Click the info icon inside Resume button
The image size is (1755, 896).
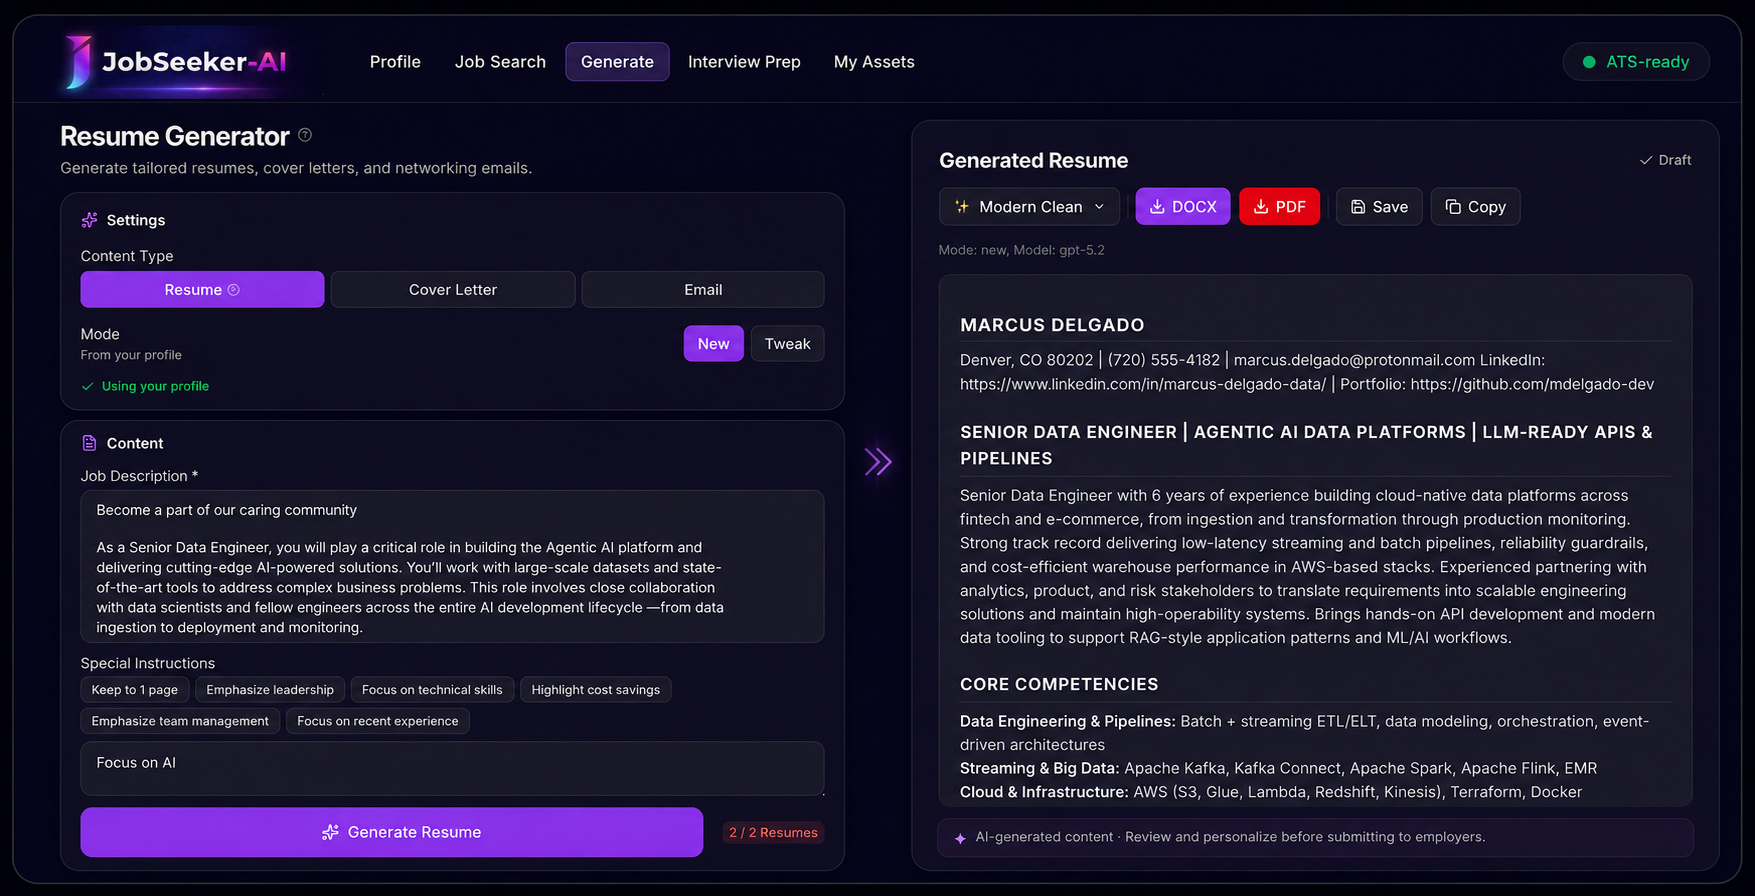(x=234, y=290)
